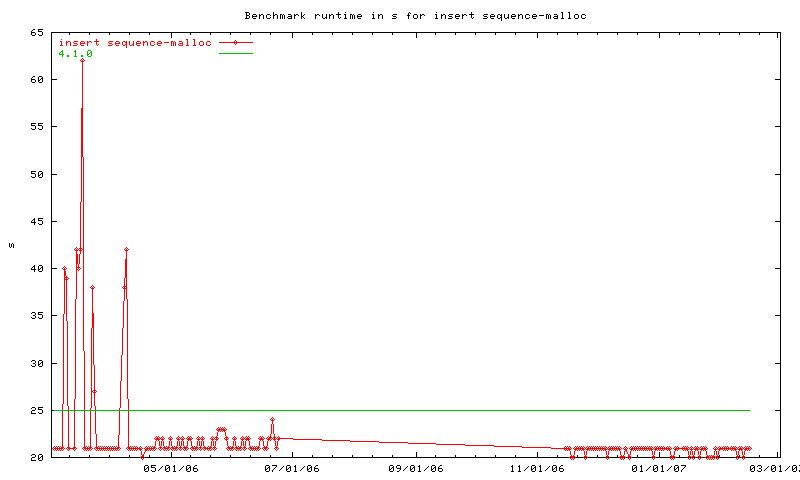
Task: Click the y-axis unit label 's'
Action: click(11, 245)
